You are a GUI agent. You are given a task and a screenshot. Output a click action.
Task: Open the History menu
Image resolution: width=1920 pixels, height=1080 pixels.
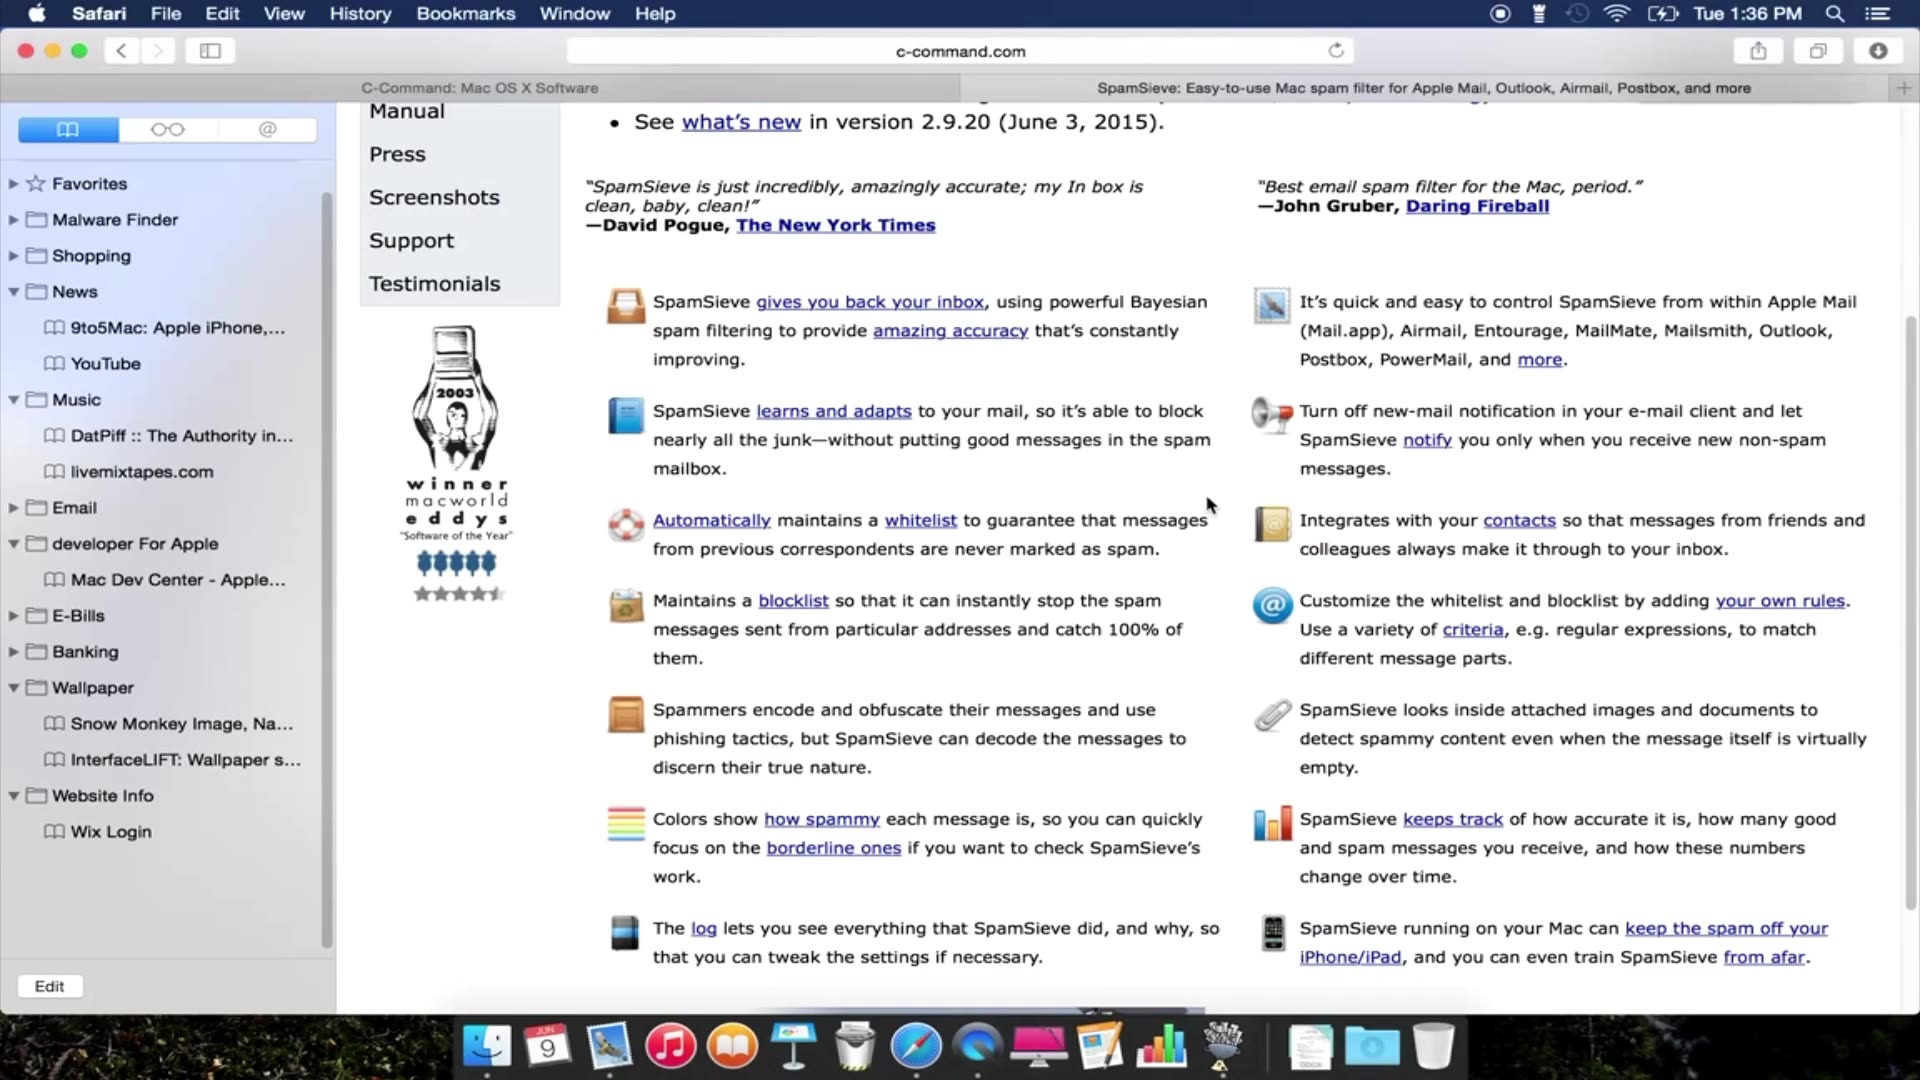360,14
